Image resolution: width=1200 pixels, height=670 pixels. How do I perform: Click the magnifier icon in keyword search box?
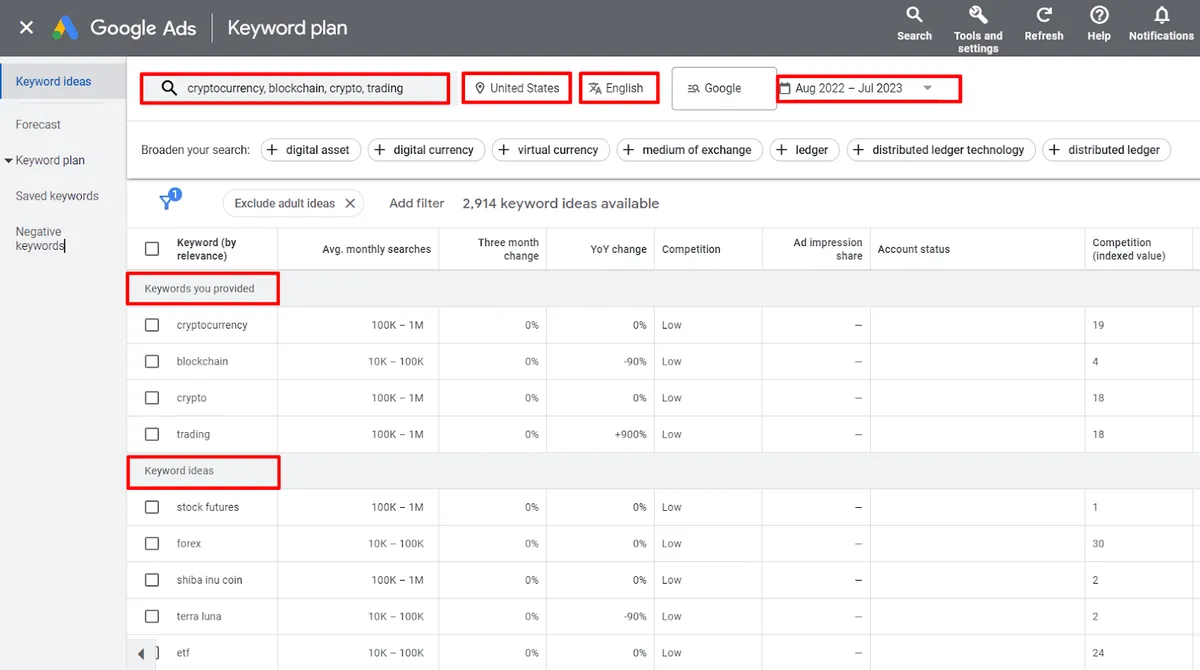[169, 88]
